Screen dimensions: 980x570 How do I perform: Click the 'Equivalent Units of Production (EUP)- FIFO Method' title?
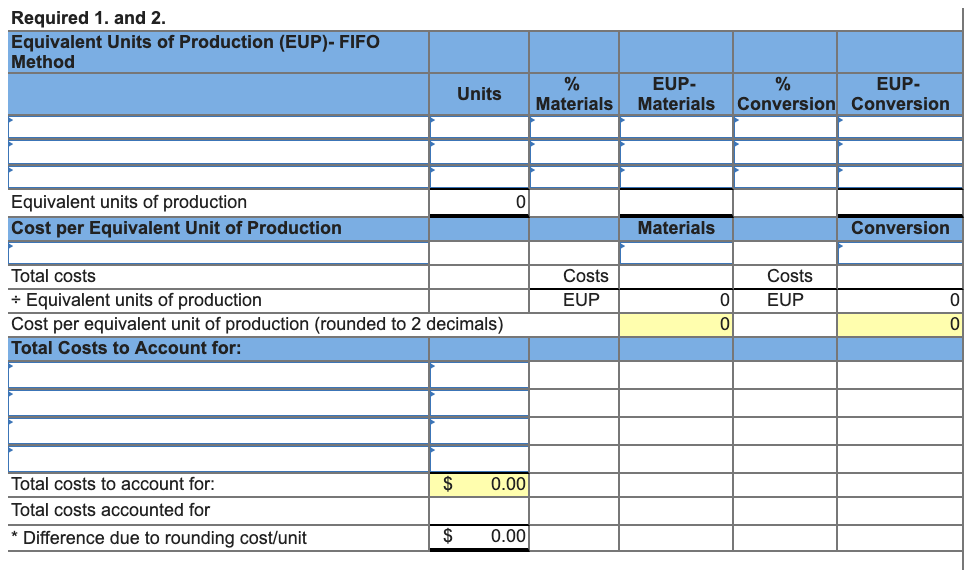click(x=195, y=52)
